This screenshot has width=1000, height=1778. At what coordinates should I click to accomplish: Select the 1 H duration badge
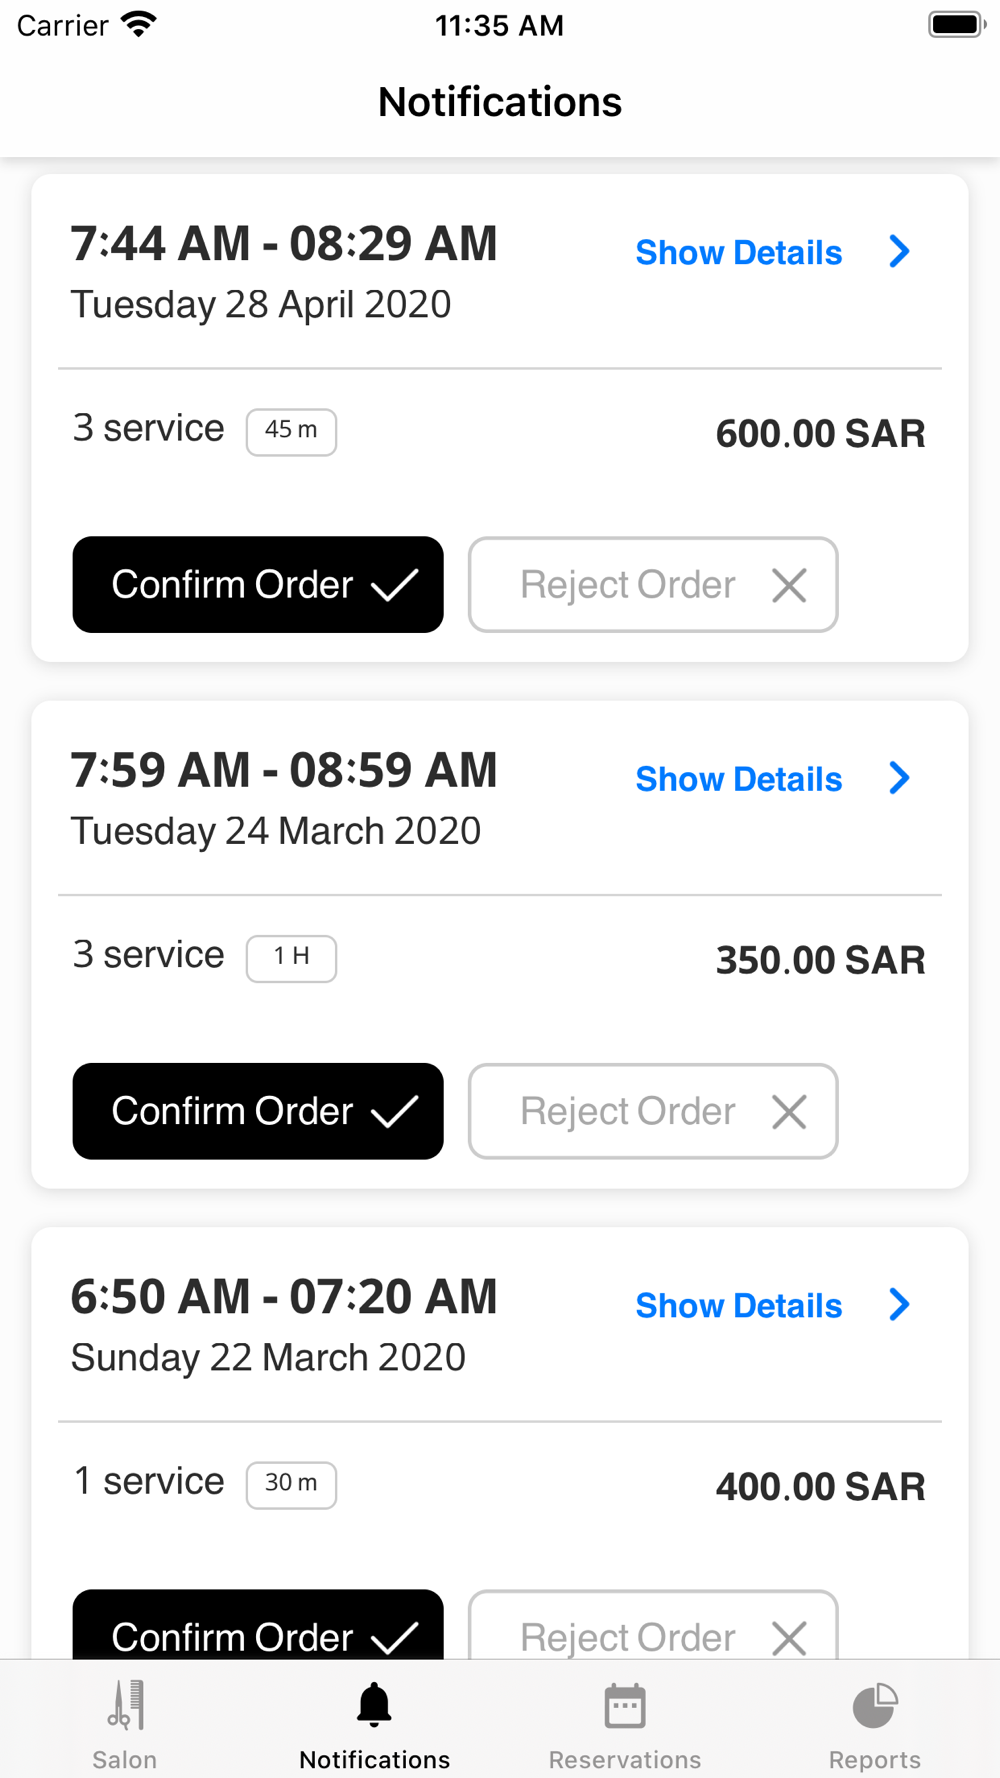coord(291,959)
